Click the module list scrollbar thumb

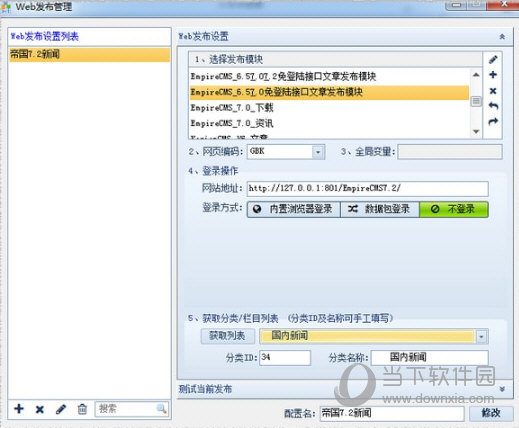click(x=476, y=101)
